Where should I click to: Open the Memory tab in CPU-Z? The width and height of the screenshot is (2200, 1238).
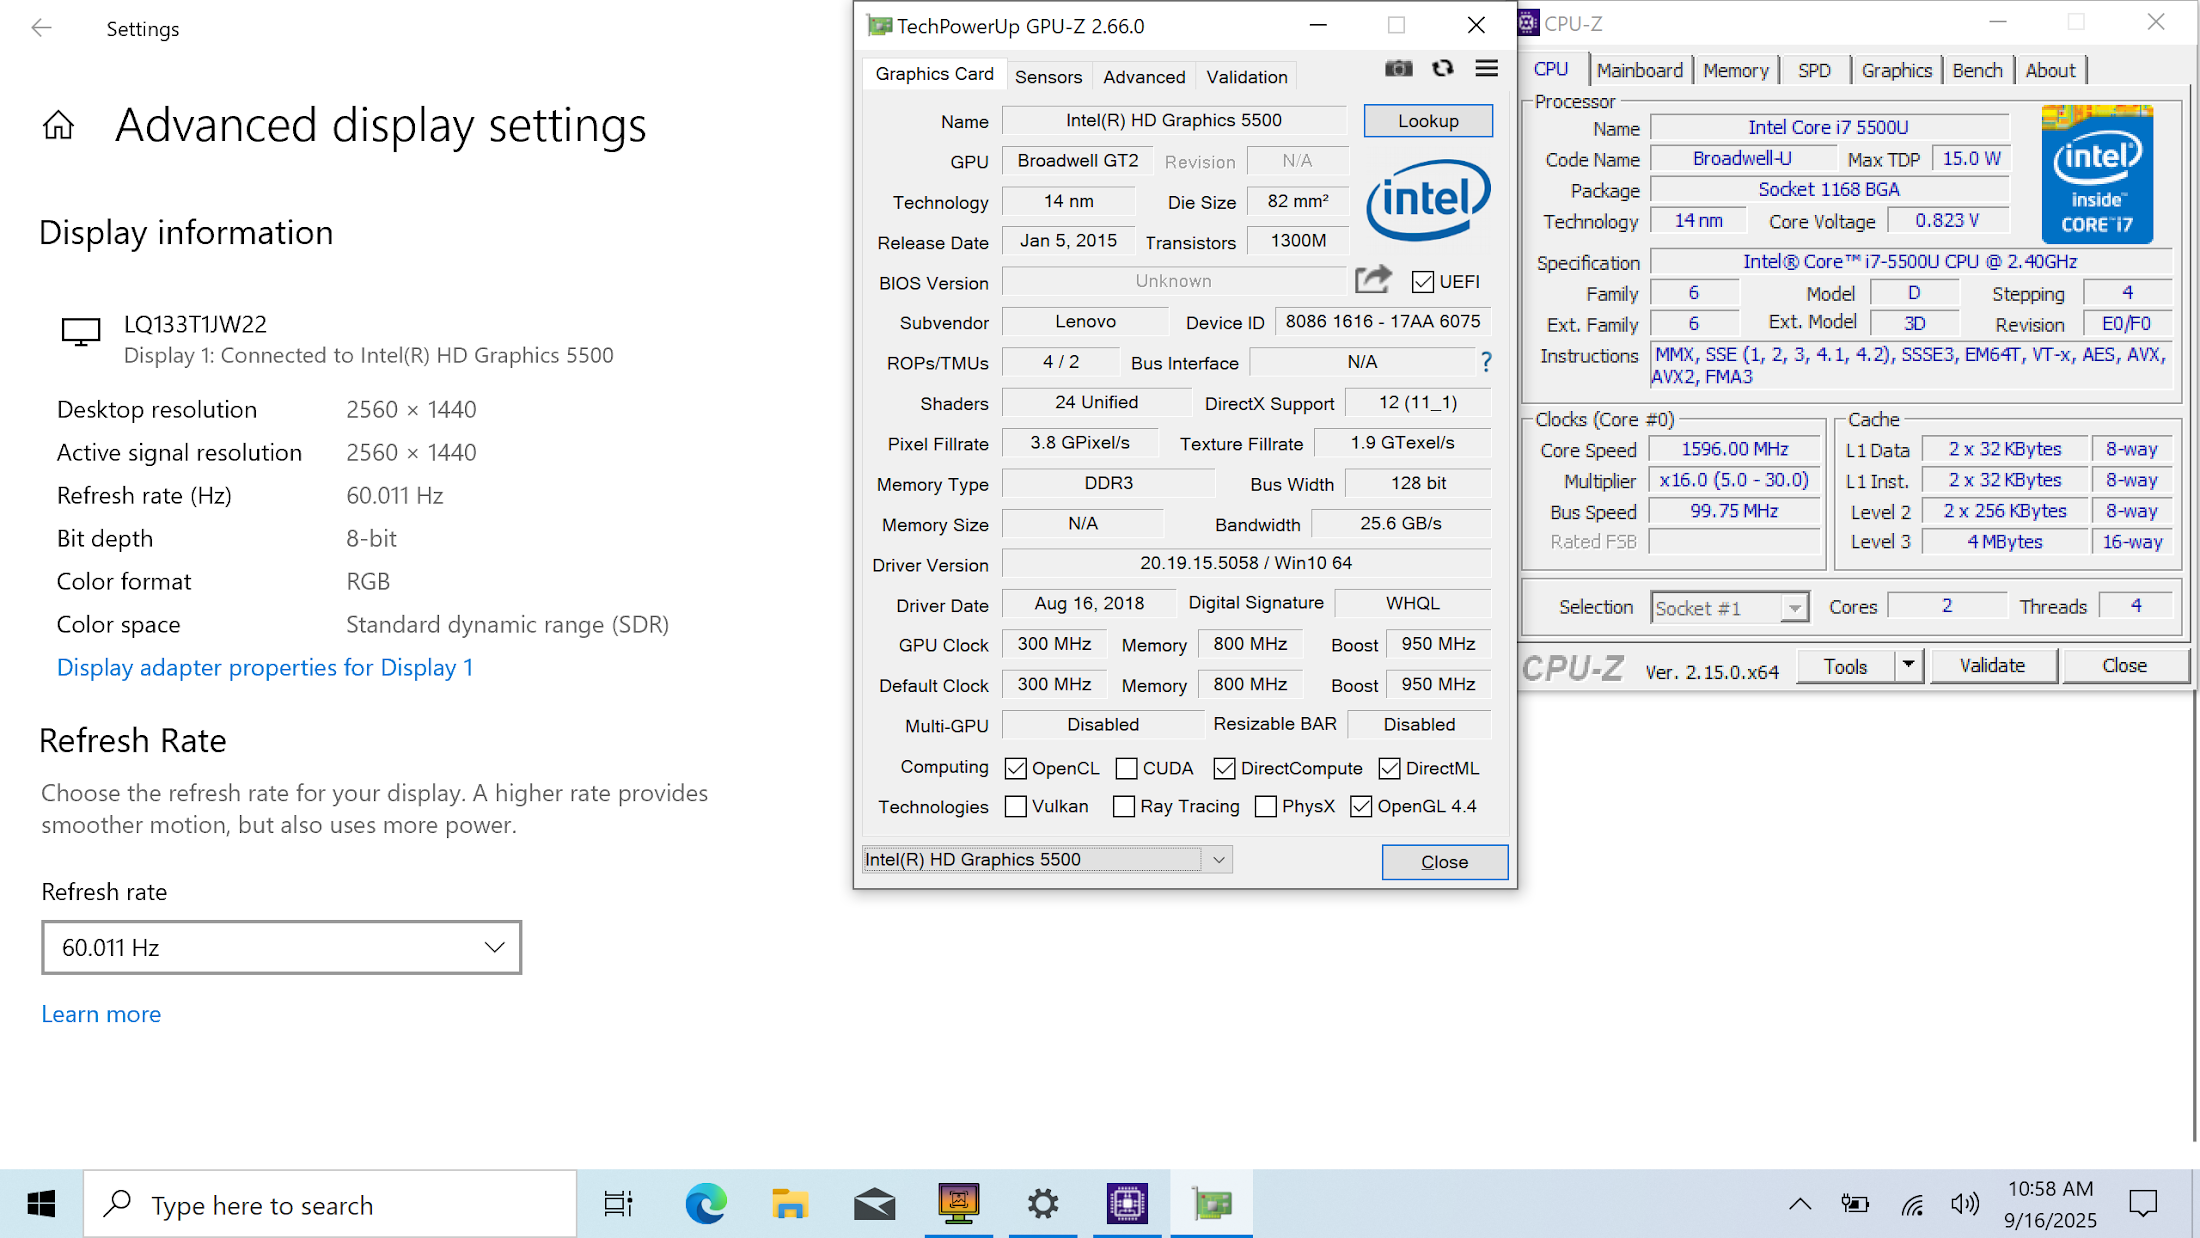[1736, 70]
